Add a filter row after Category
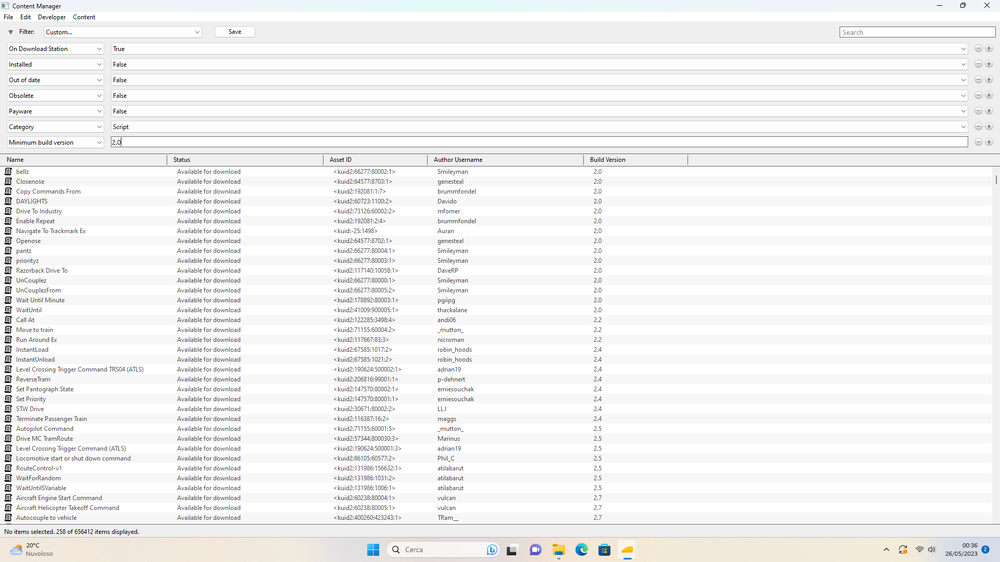1000x562 pixels. tap(989, 126)
